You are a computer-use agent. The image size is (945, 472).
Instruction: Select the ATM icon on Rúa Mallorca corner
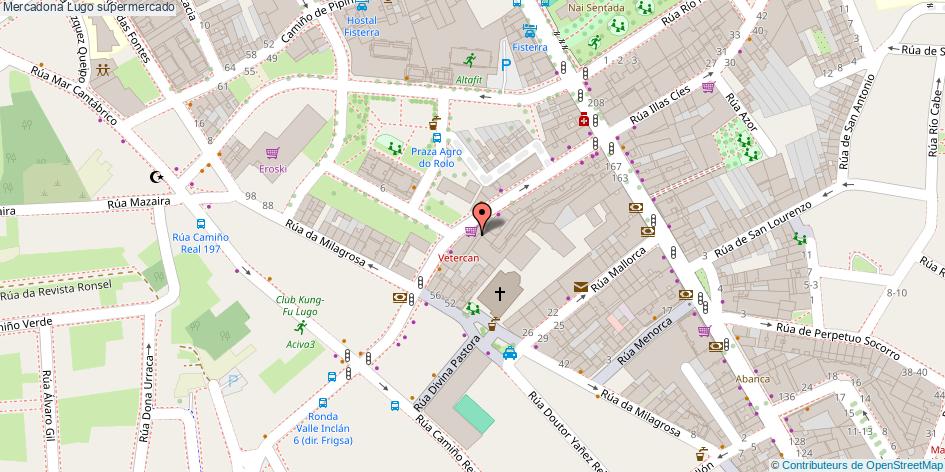click(648, 231)
